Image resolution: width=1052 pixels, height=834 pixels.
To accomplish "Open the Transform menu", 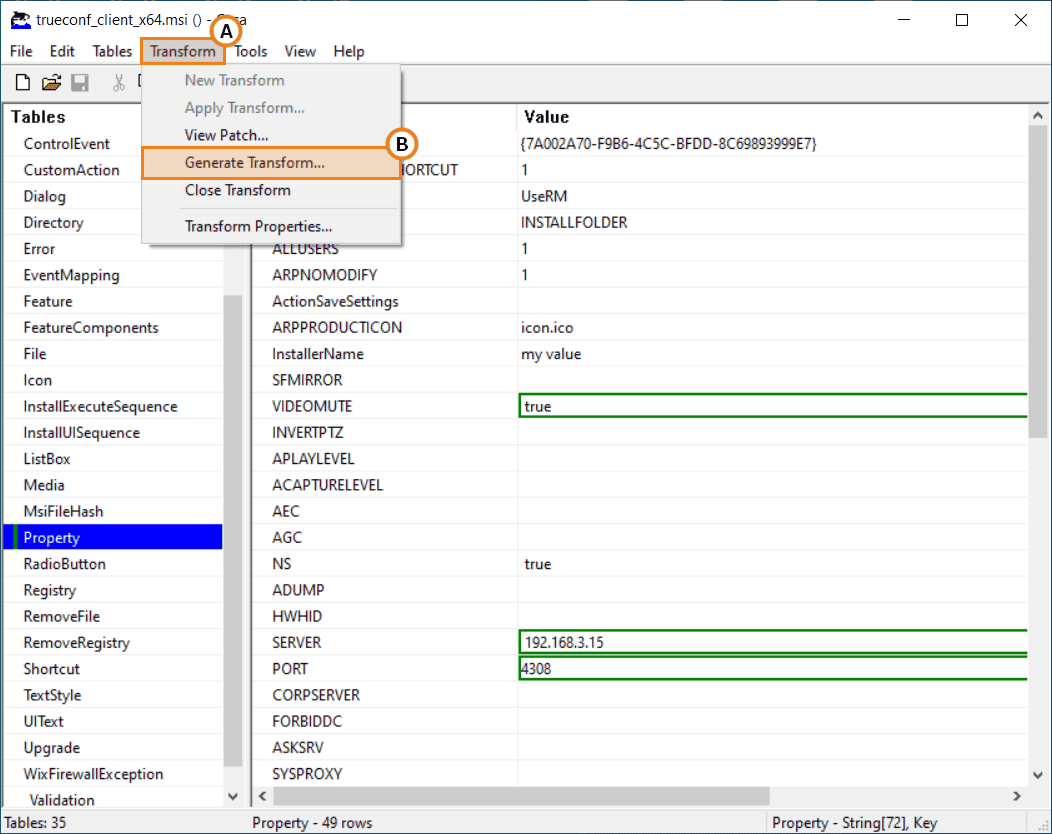I will pos(182,51).
